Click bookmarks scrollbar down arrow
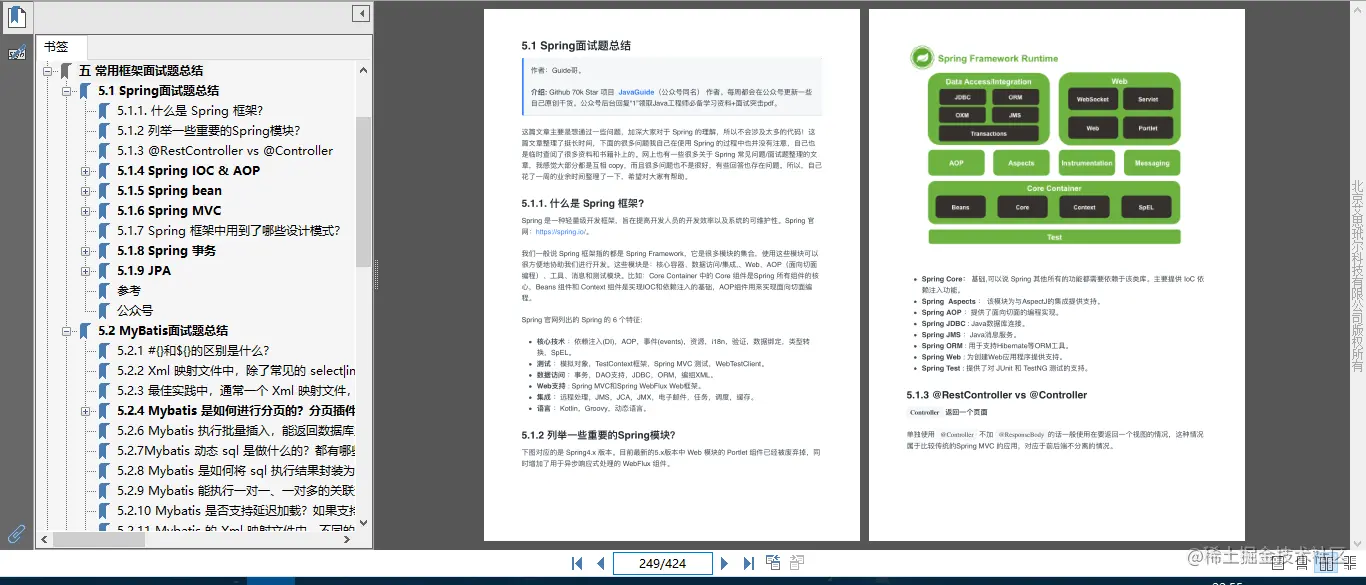Image resolution: width=1366 pixels, height=585 pixels. pos(363,523)
